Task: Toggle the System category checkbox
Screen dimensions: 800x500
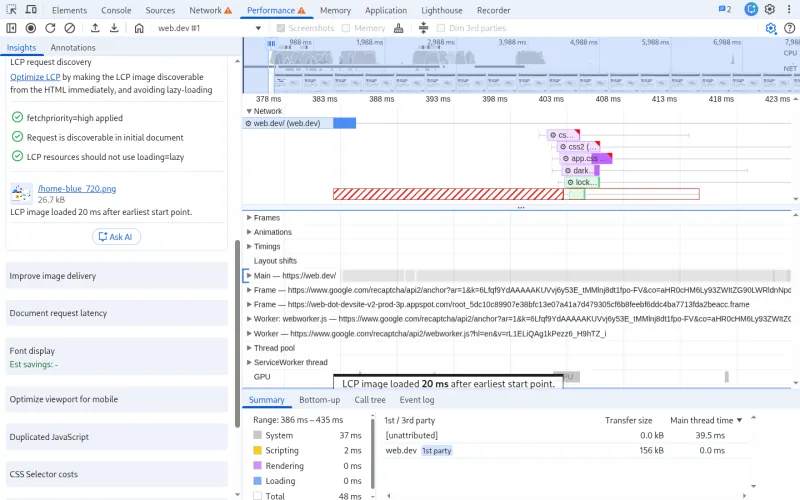Action: [x=258, y=435]
